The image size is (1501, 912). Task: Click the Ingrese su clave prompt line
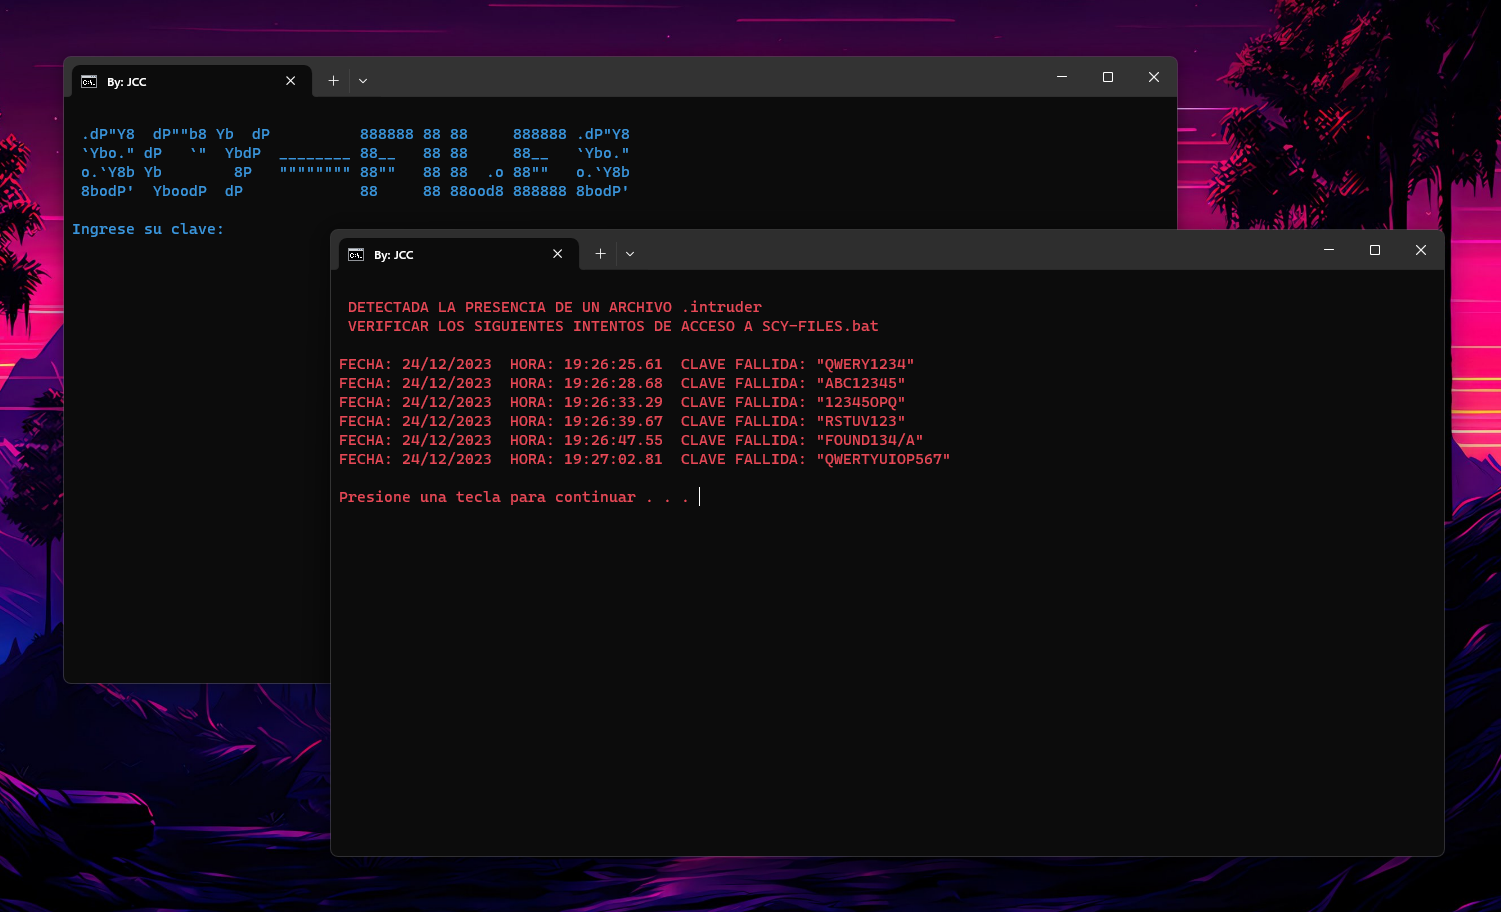coord(148,228)
